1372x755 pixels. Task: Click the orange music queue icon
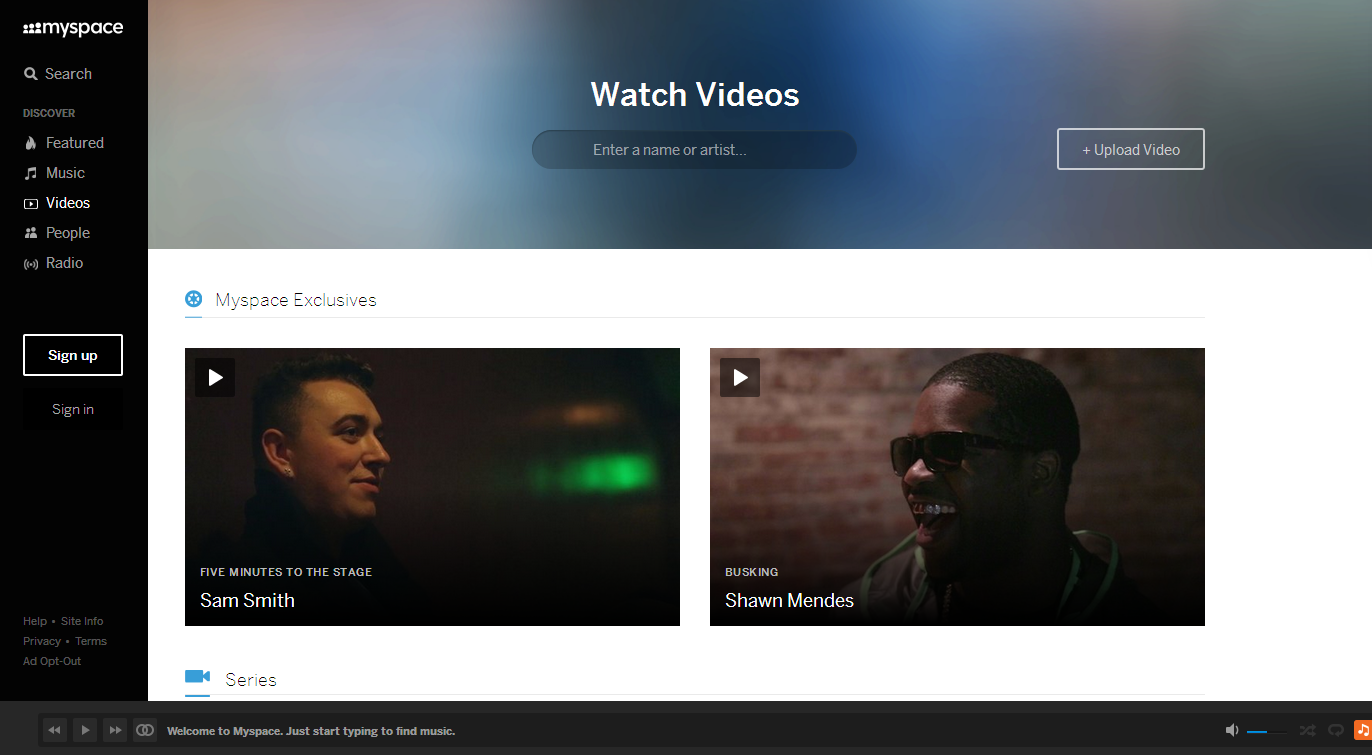click(x=1363, y=730)
